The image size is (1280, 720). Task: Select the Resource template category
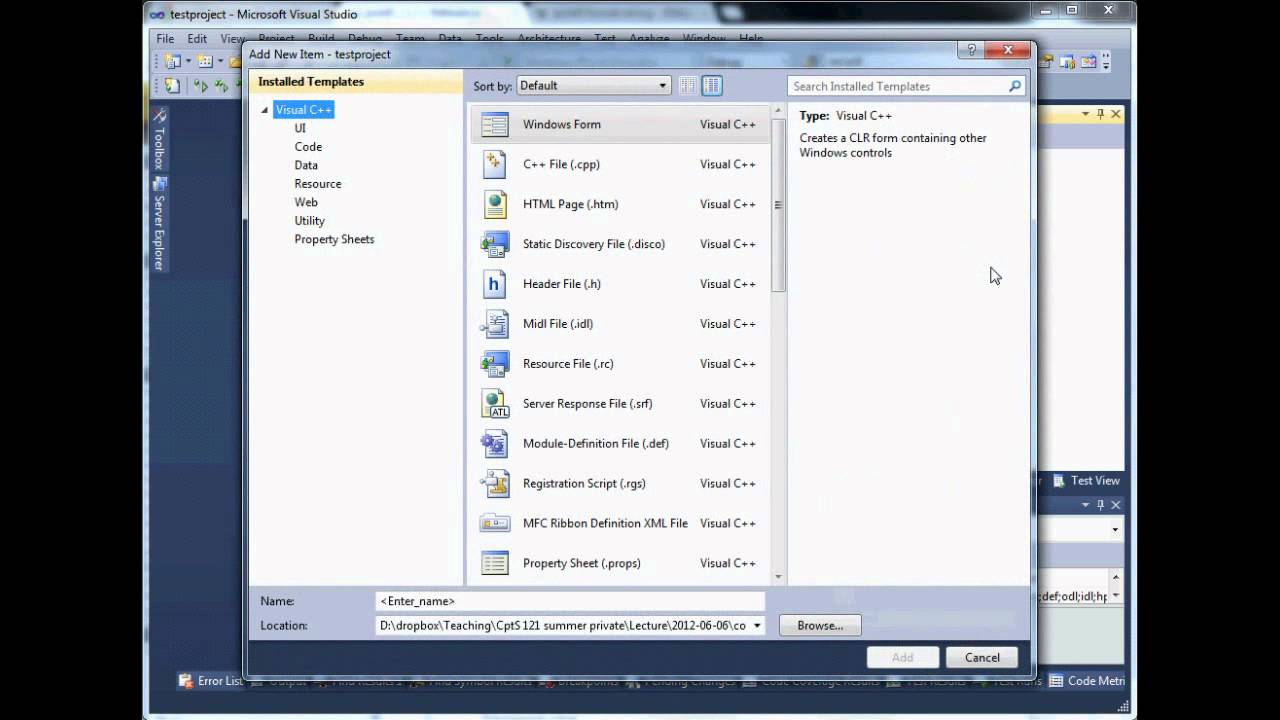pyautogui.click(x=318, y=184)
